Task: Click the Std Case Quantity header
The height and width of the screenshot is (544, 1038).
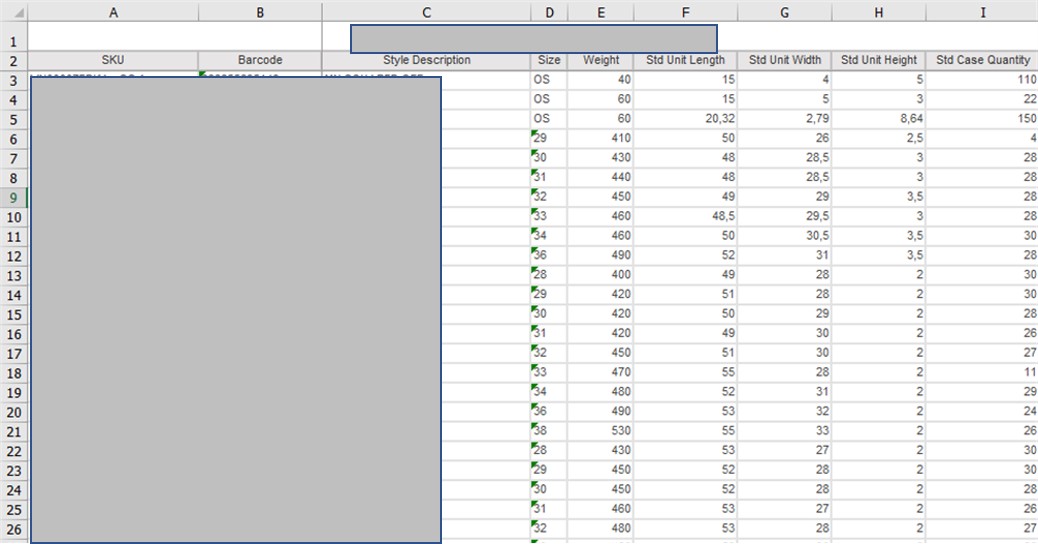Action: pyautogui.click(x=982, y=60)
